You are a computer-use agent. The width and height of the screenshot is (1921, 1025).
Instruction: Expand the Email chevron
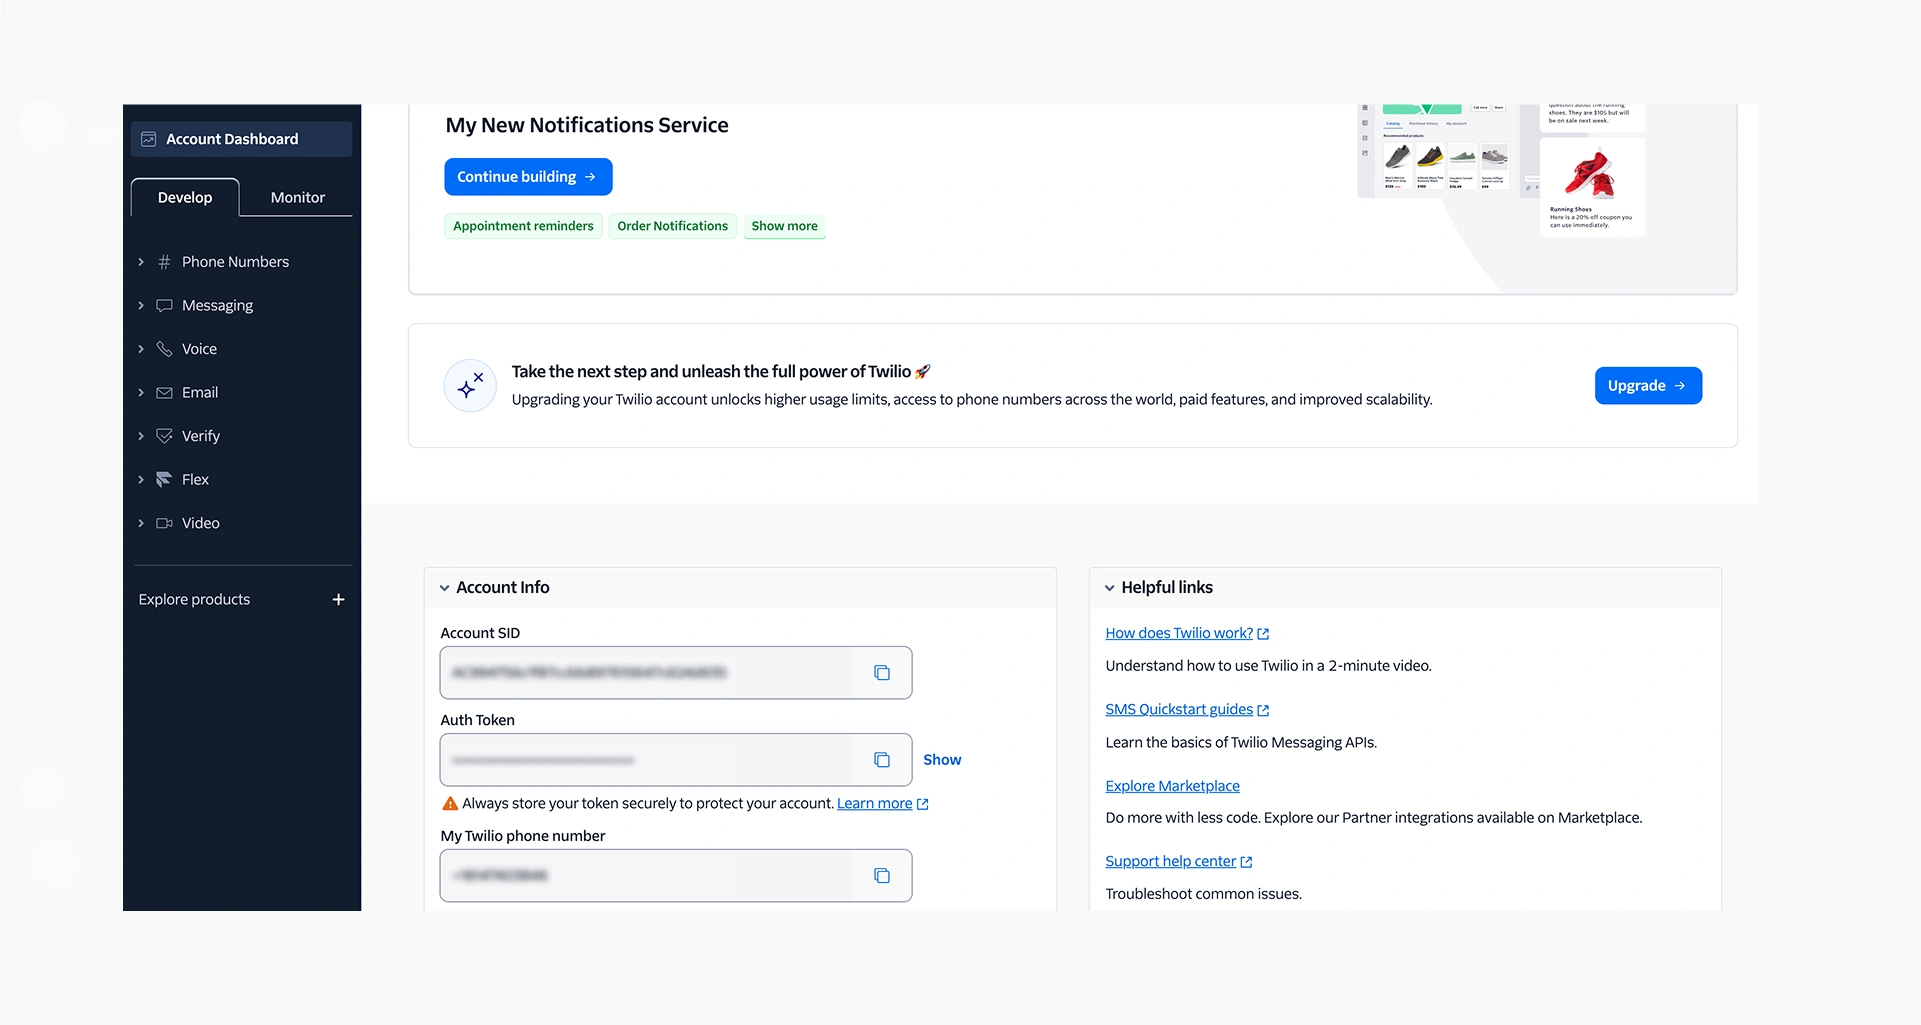pyautogui.click(x=141, y=392)
